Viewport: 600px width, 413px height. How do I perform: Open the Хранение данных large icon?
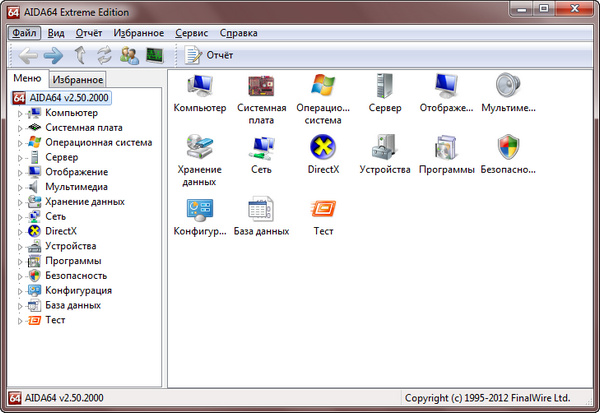[199, 149]
